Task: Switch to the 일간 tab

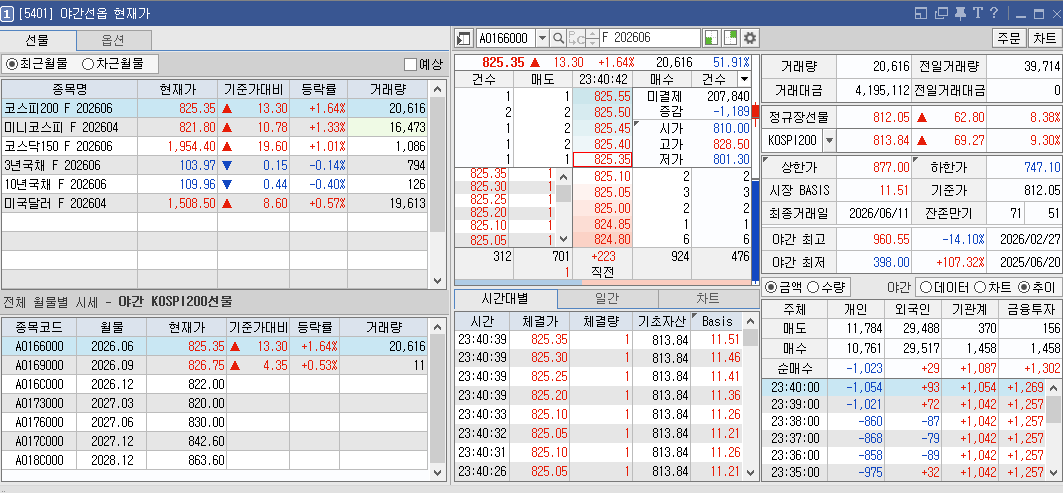Action: 607,299
